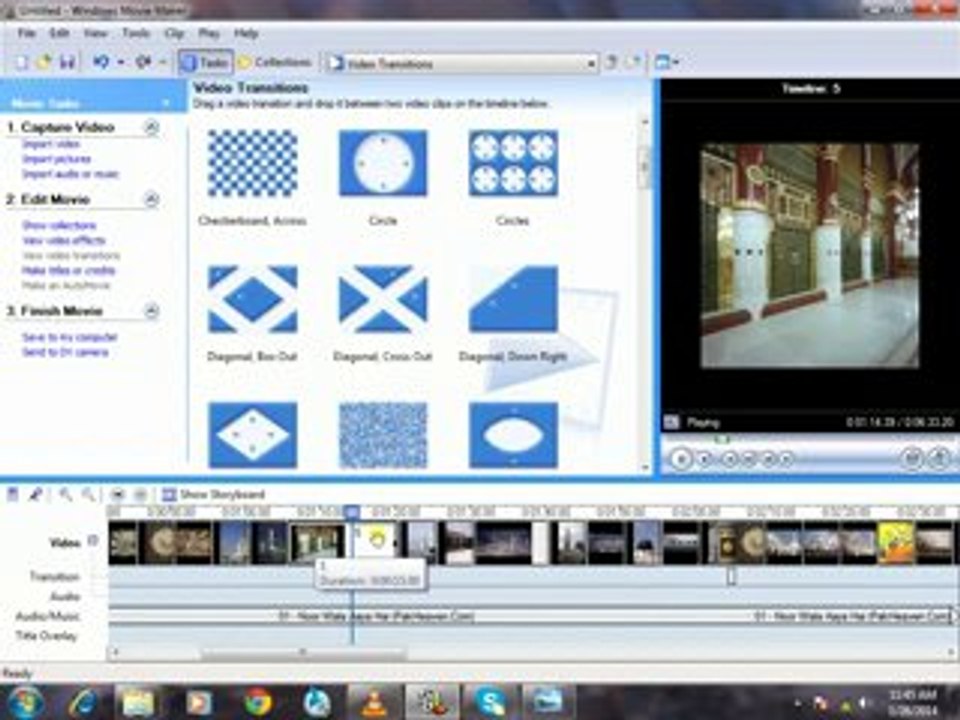The width and height of the screenshot is (960, 720).
Task: Click the timeline horizontal scrollbar
Action: click(x=531, y=653)
